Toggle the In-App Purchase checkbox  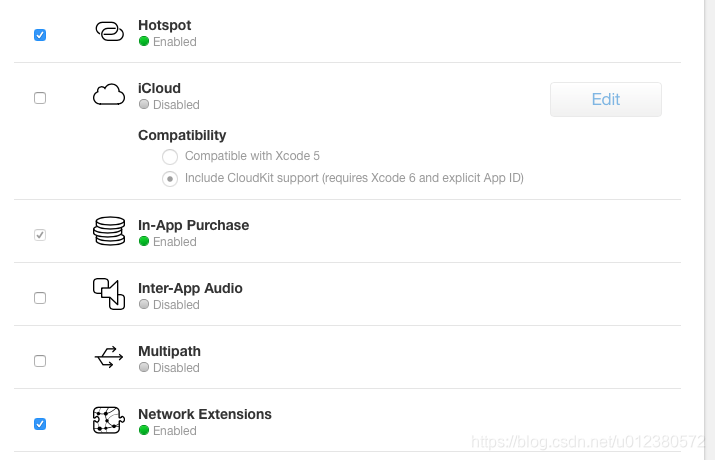coord(40,235)
